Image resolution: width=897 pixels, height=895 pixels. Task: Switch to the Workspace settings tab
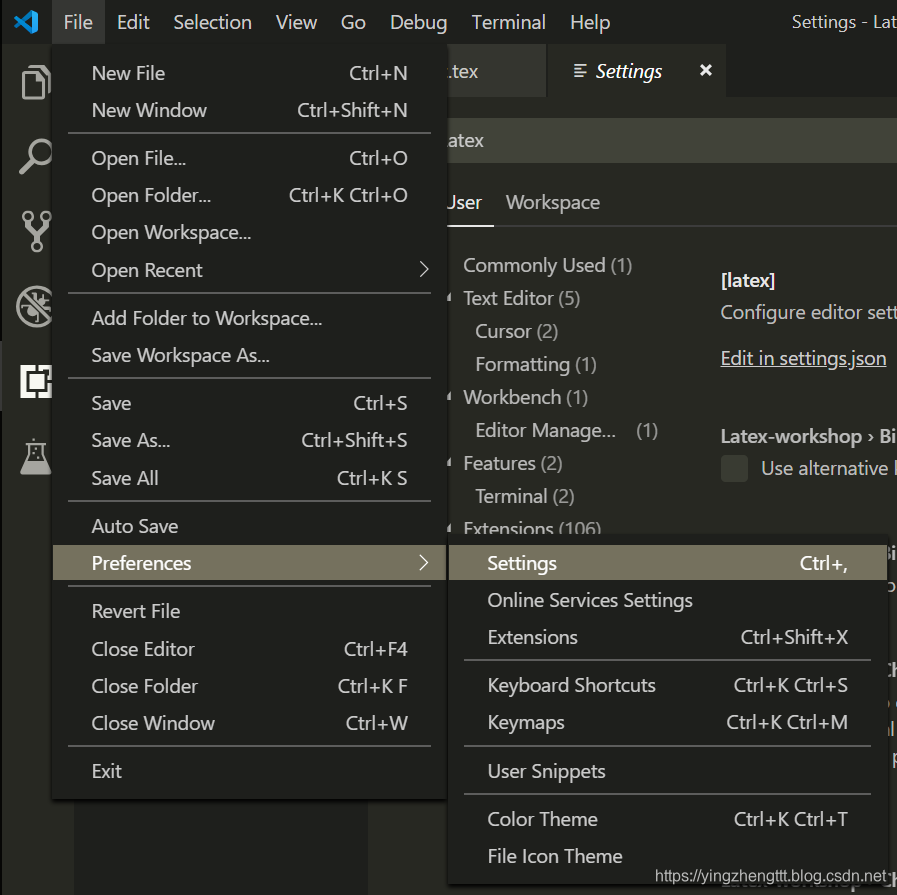click(x=553, y=202)
